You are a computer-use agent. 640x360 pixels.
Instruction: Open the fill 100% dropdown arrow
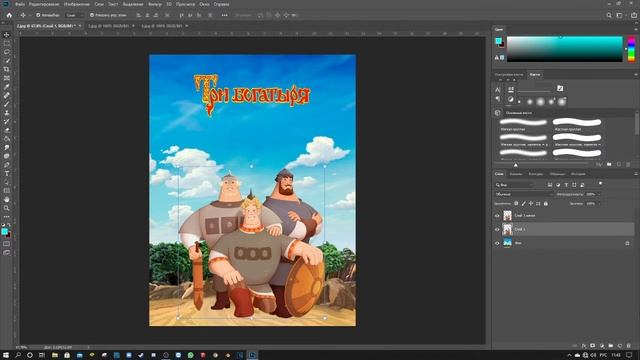coord(599,203)
